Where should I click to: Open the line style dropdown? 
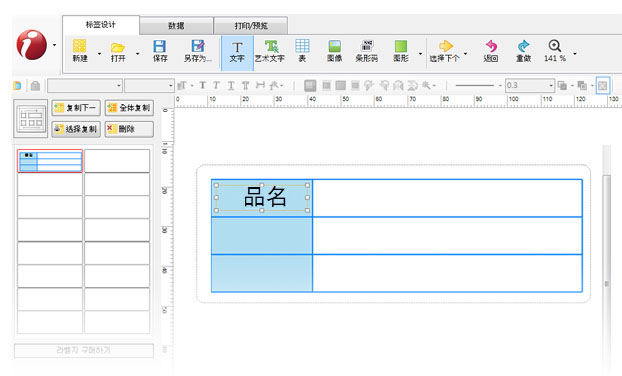(x=500, y=86)
